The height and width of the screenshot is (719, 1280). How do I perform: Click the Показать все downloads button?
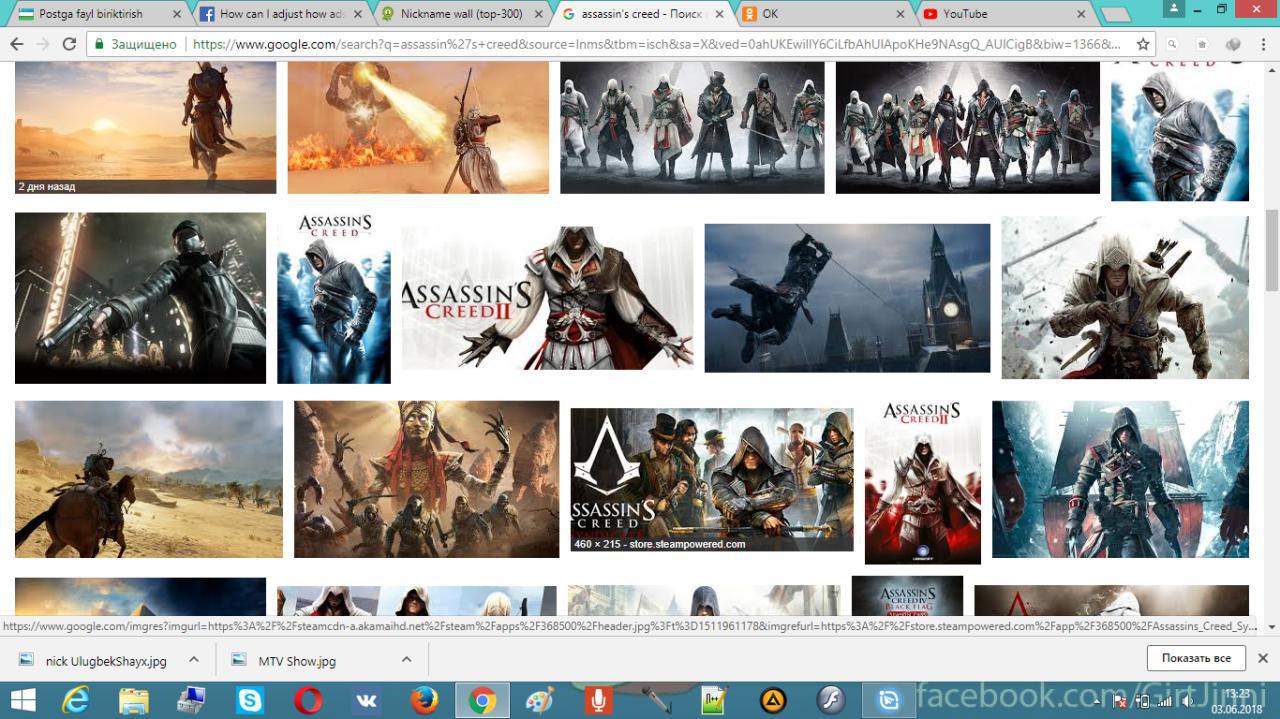[x=1195, y=658]
